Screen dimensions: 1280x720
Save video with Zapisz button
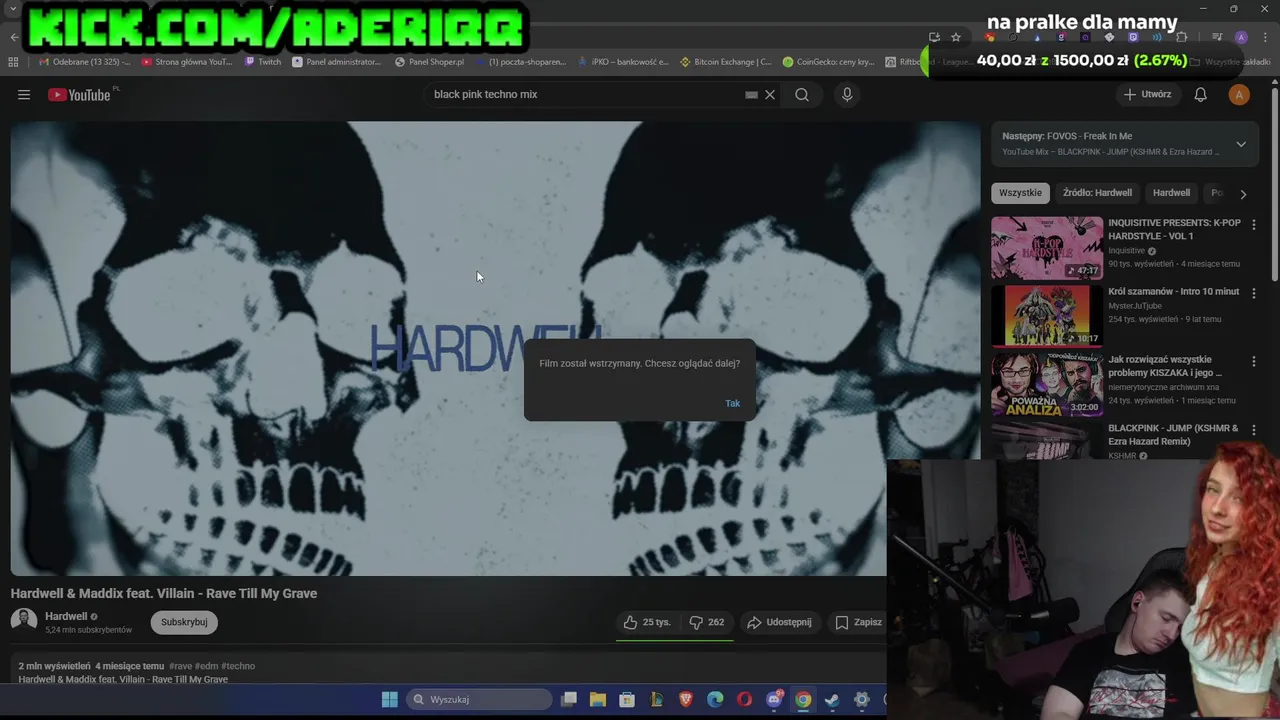[x=859, y=622]
